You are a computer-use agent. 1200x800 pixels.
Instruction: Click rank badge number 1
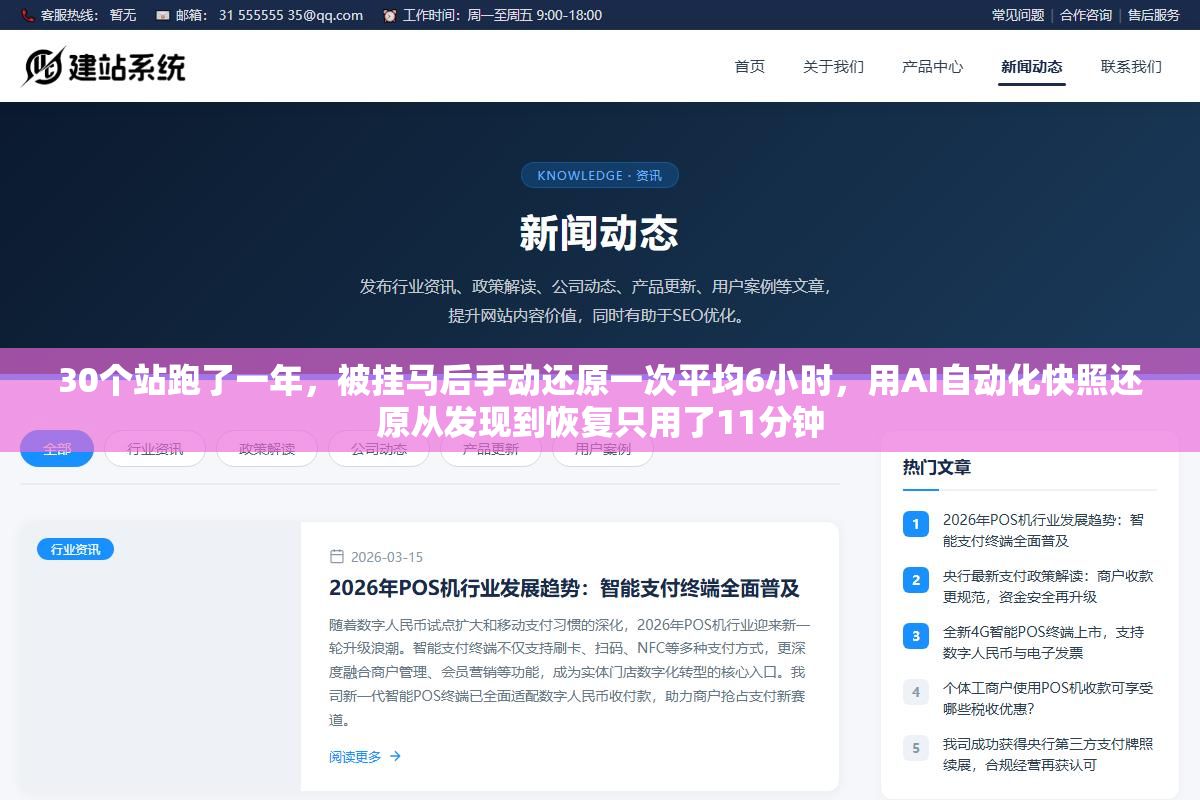pyautogui.click(x=915, y=523)
